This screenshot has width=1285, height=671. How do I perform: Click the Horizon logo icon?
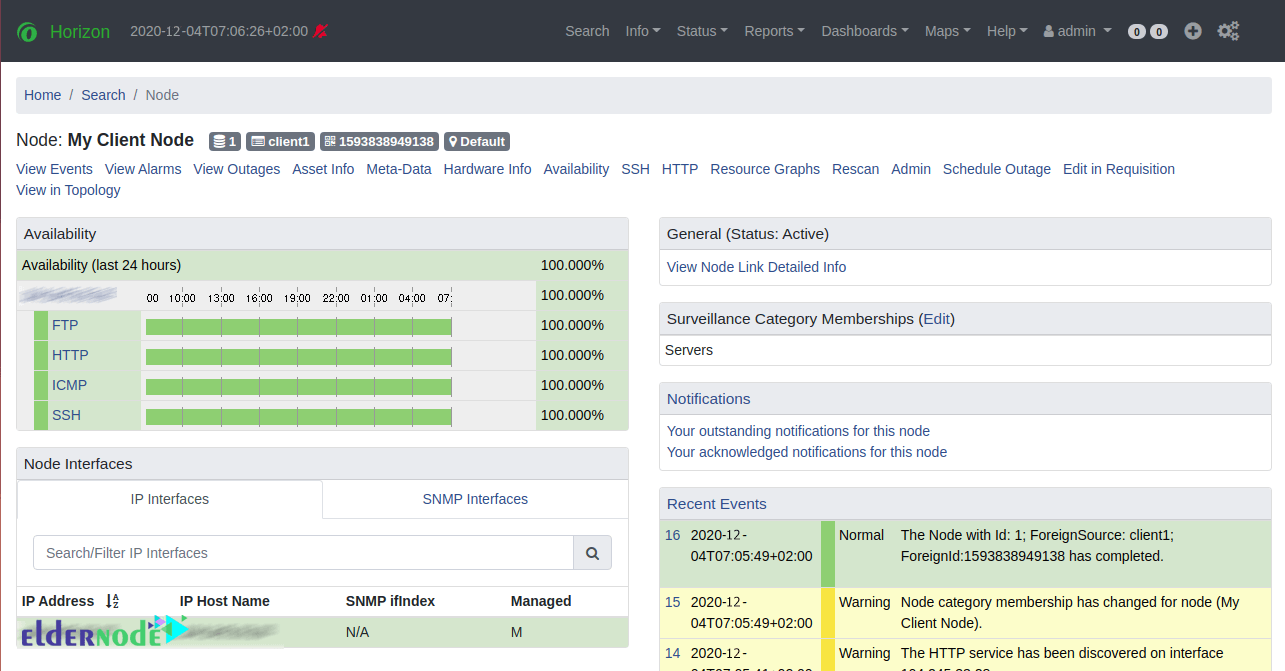(x=27, y=31)
